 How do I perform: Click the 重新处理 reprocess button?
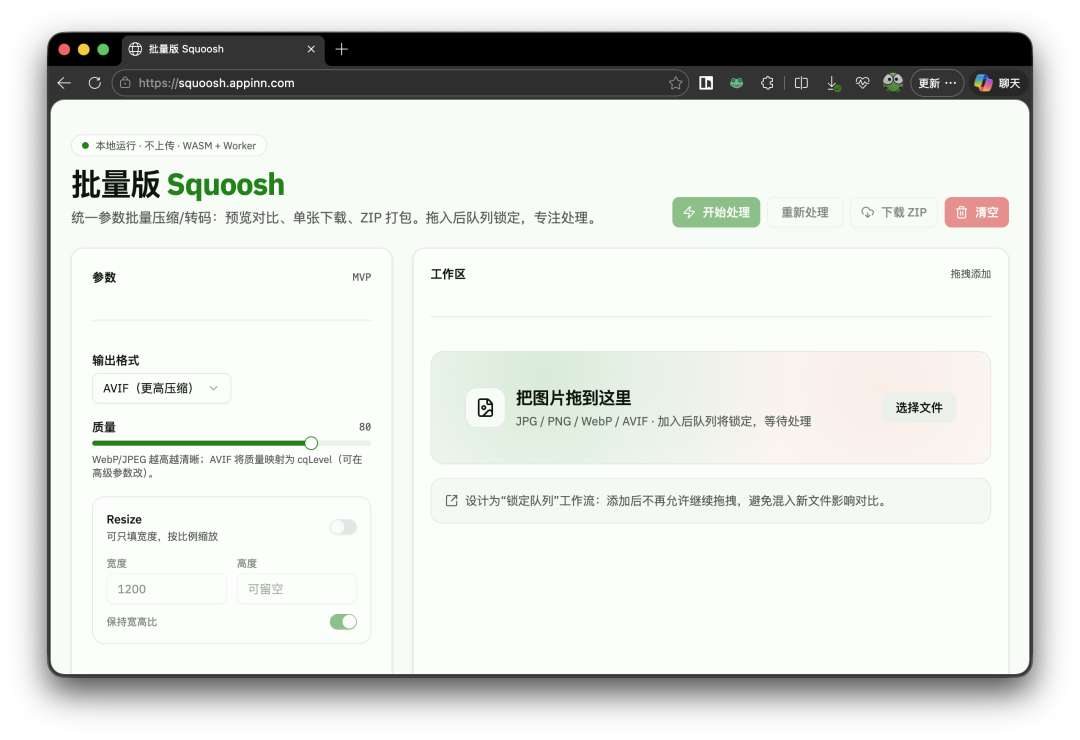804,212
